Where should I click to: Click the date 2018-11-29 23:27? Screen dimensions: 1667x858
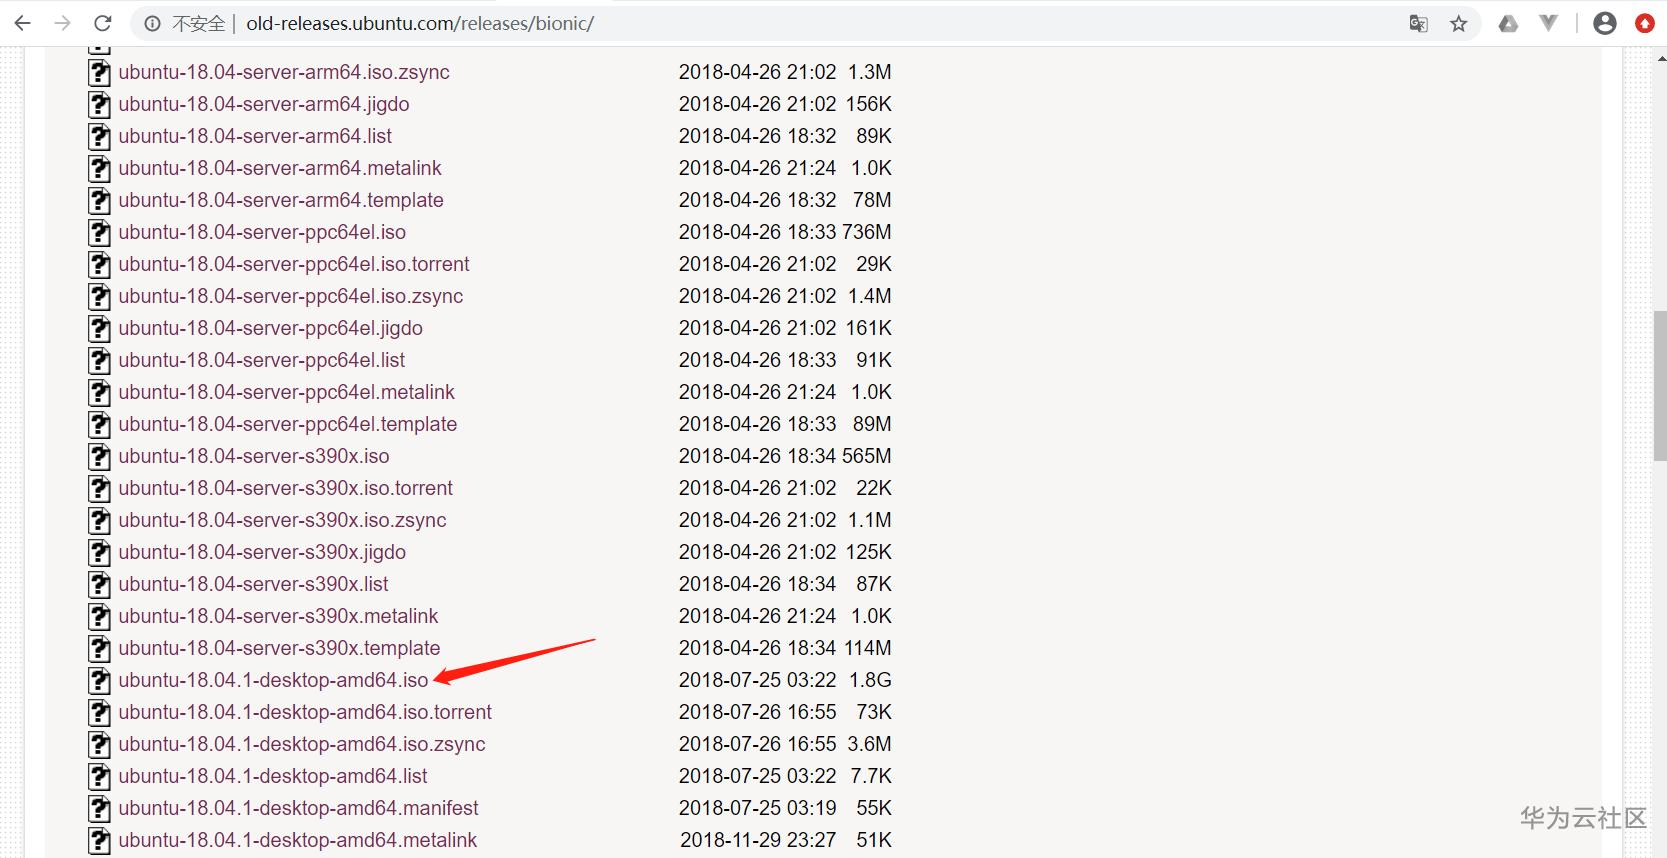[x=758, y=840]
